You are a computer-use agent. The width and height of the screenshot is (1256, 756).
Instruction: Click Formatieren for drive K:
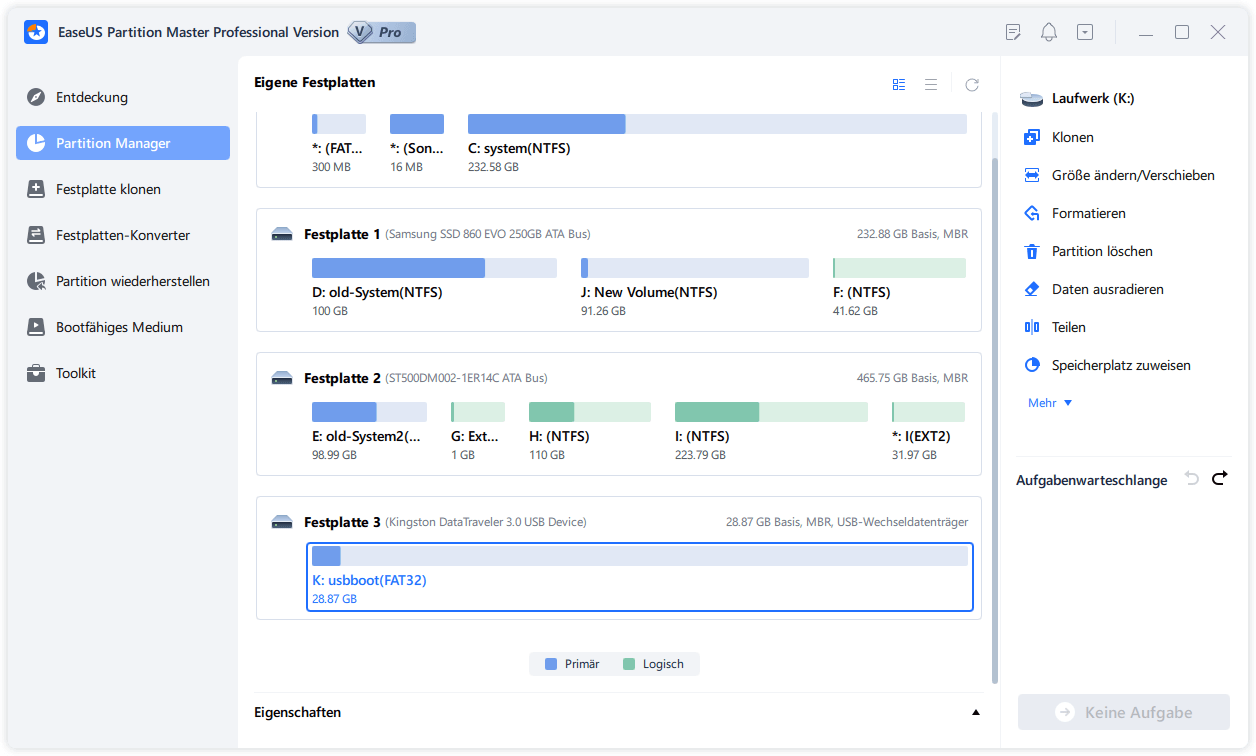(1075, 213)
